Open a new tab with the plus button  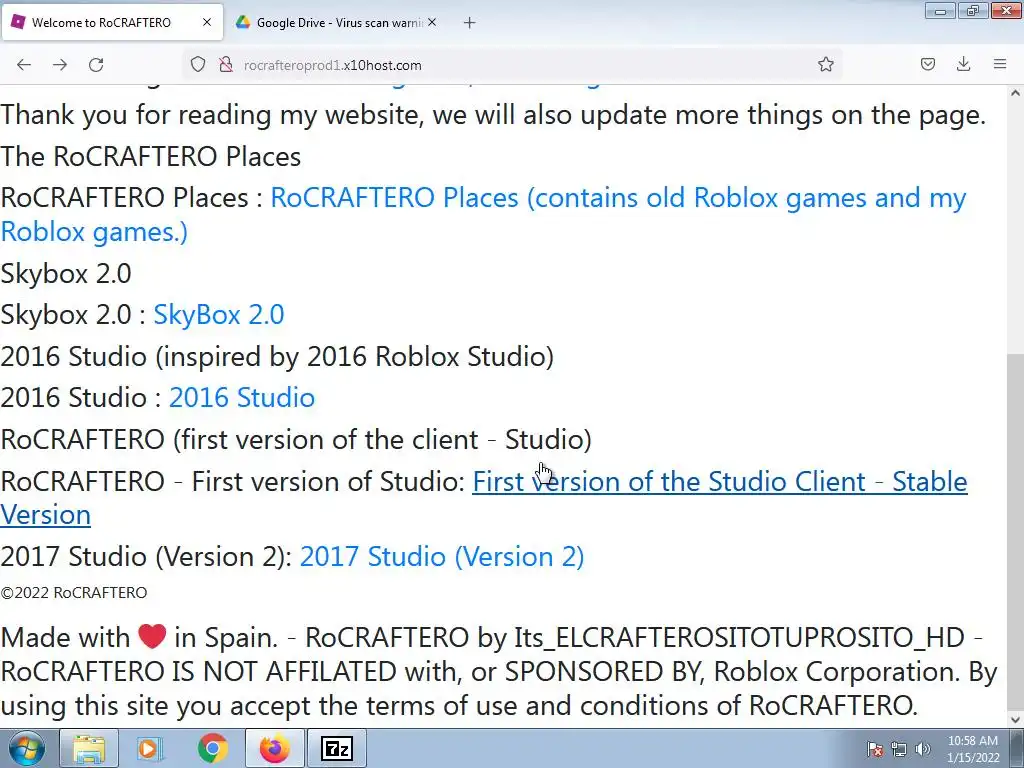(470, 23)
